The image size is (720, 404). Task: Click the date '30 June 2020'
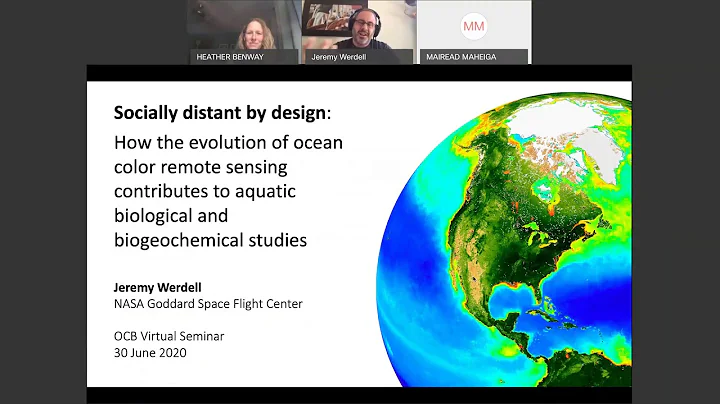pyautogui.click(x=150, y=353)
